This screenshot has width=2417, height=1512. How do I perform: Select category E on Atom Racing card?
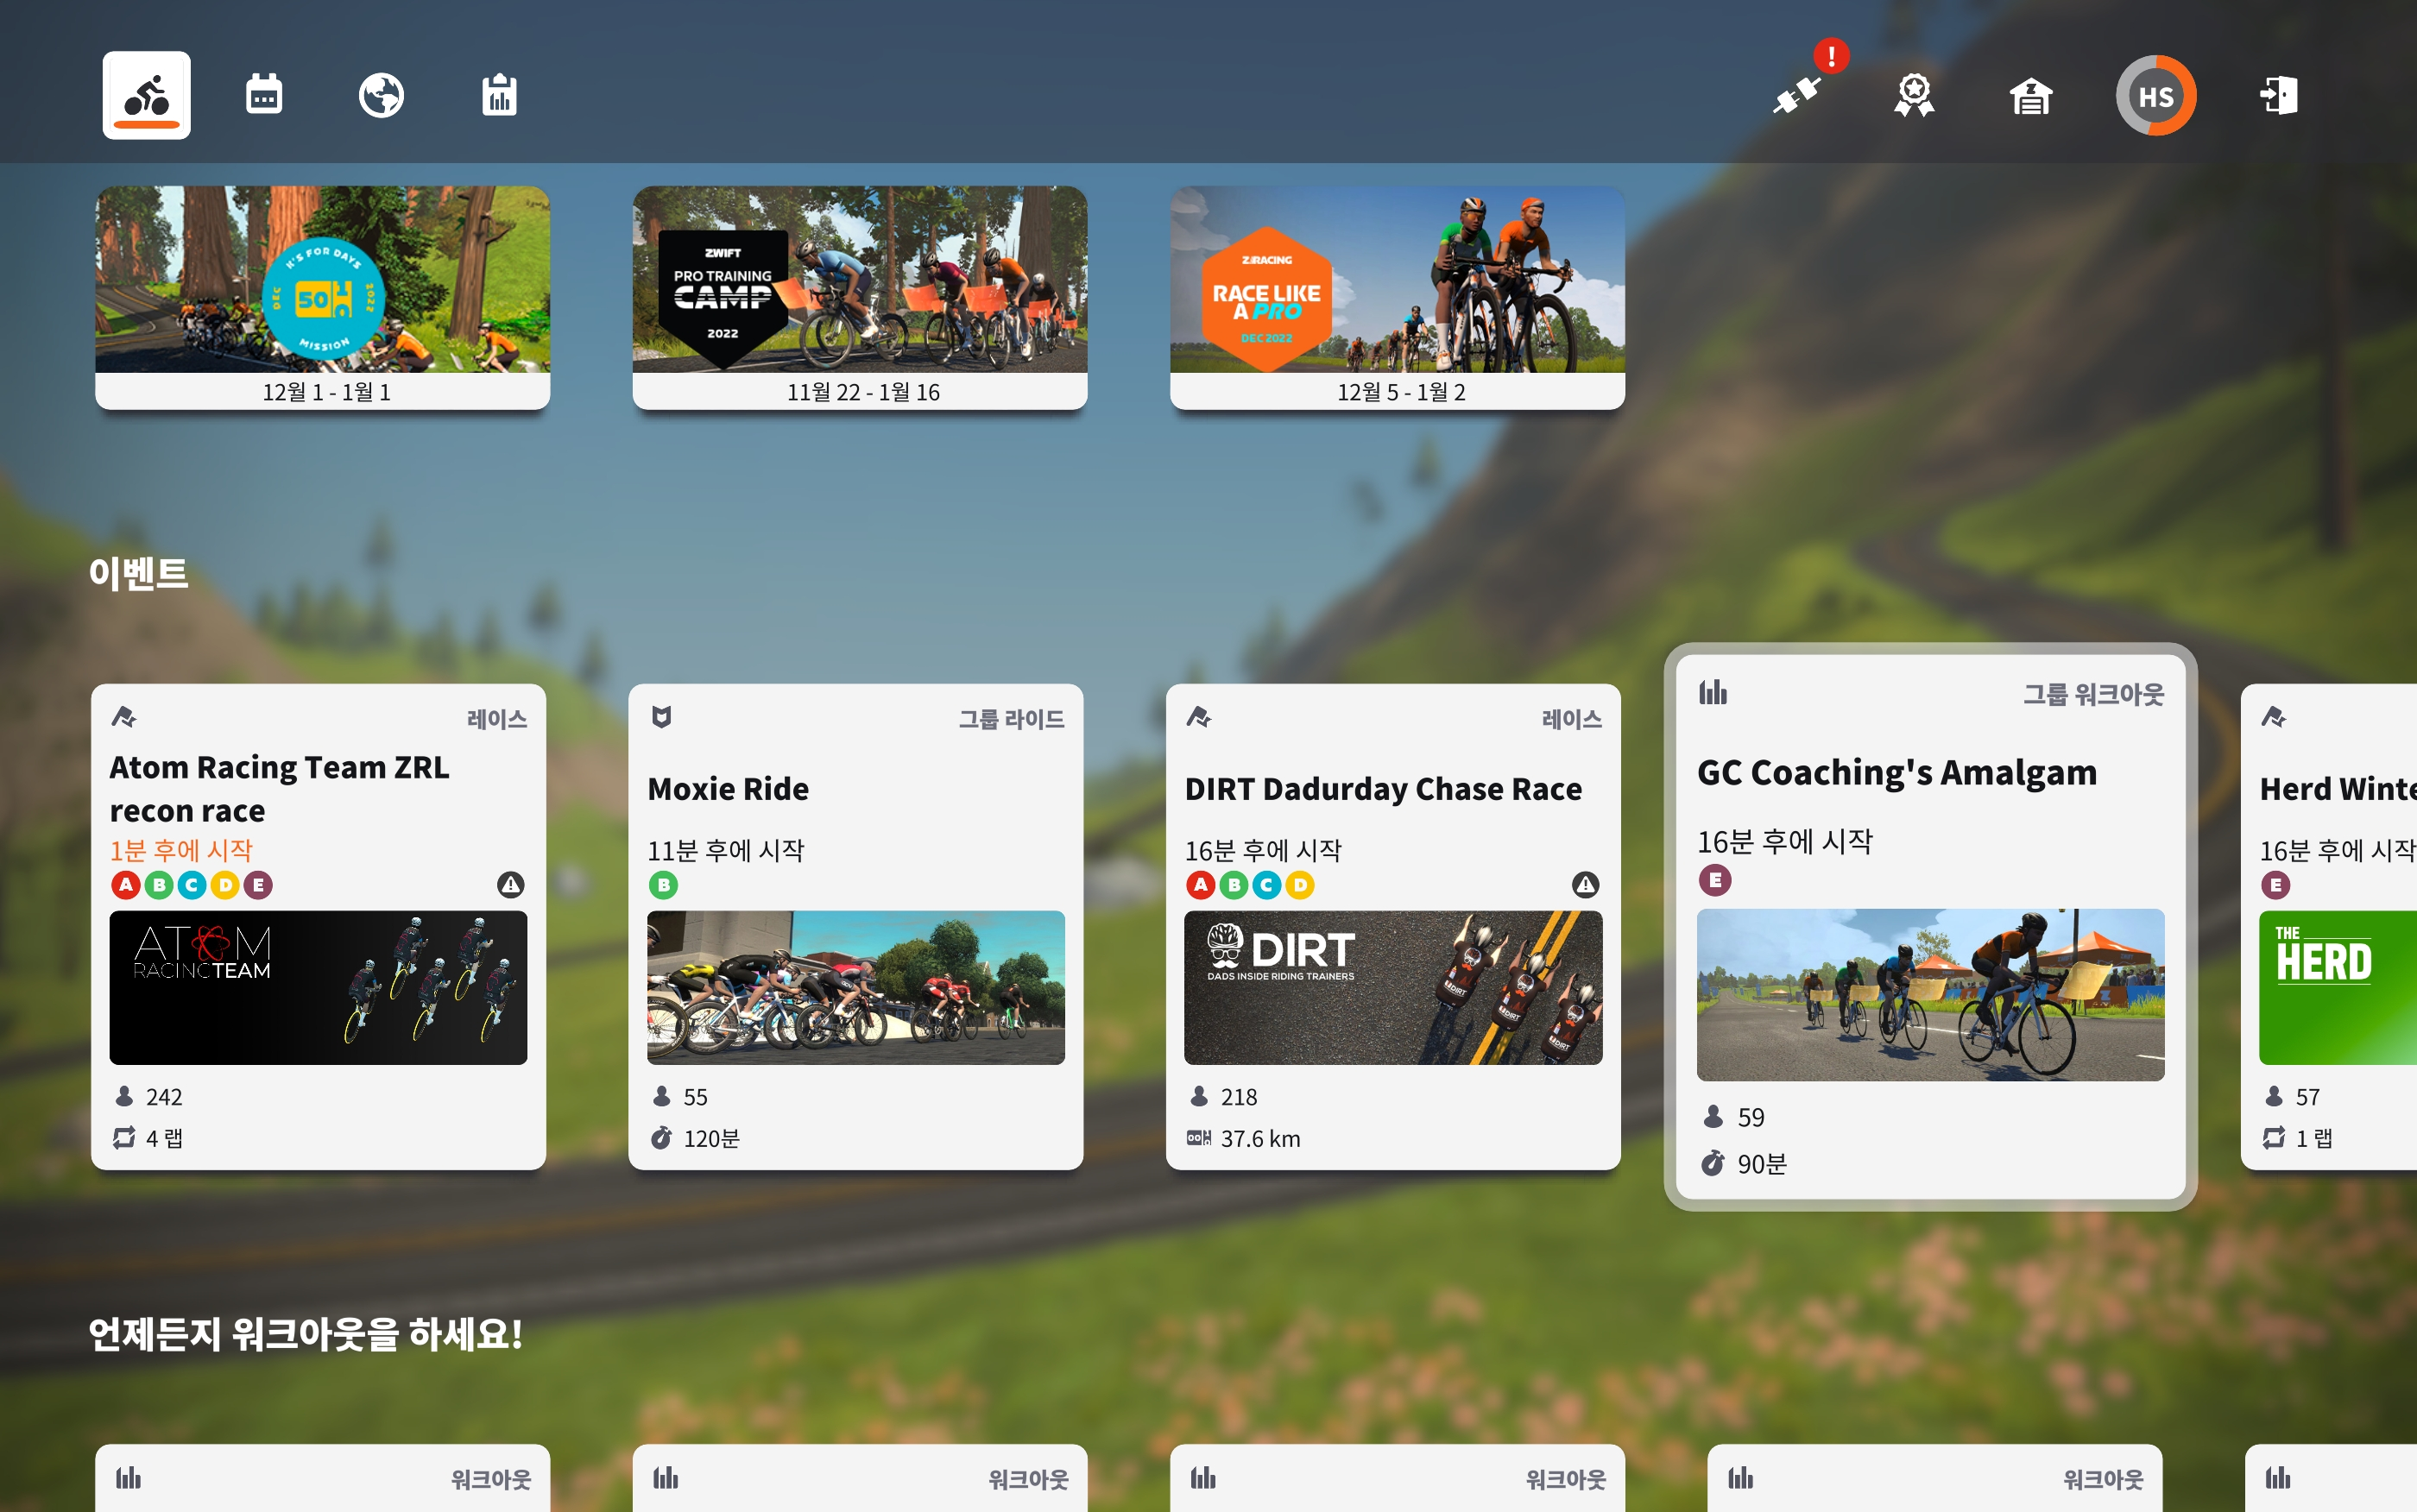pyautogui.click(x=258, y=885)
